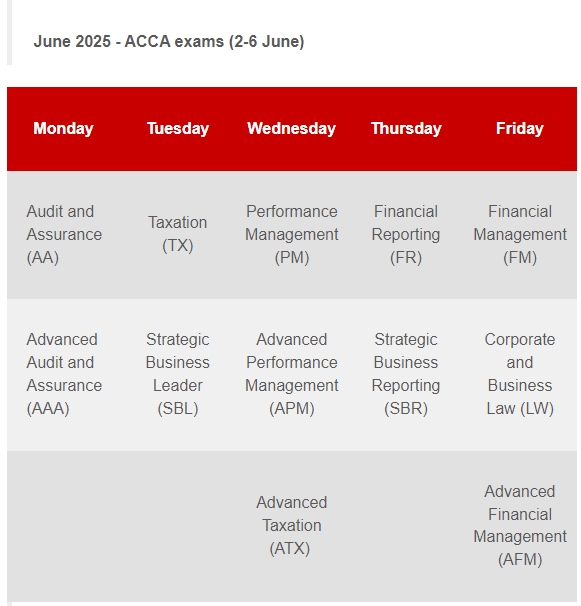Click Advanced Performance Management (APM) cell
The image size is (581, 606).
(292, 374)
